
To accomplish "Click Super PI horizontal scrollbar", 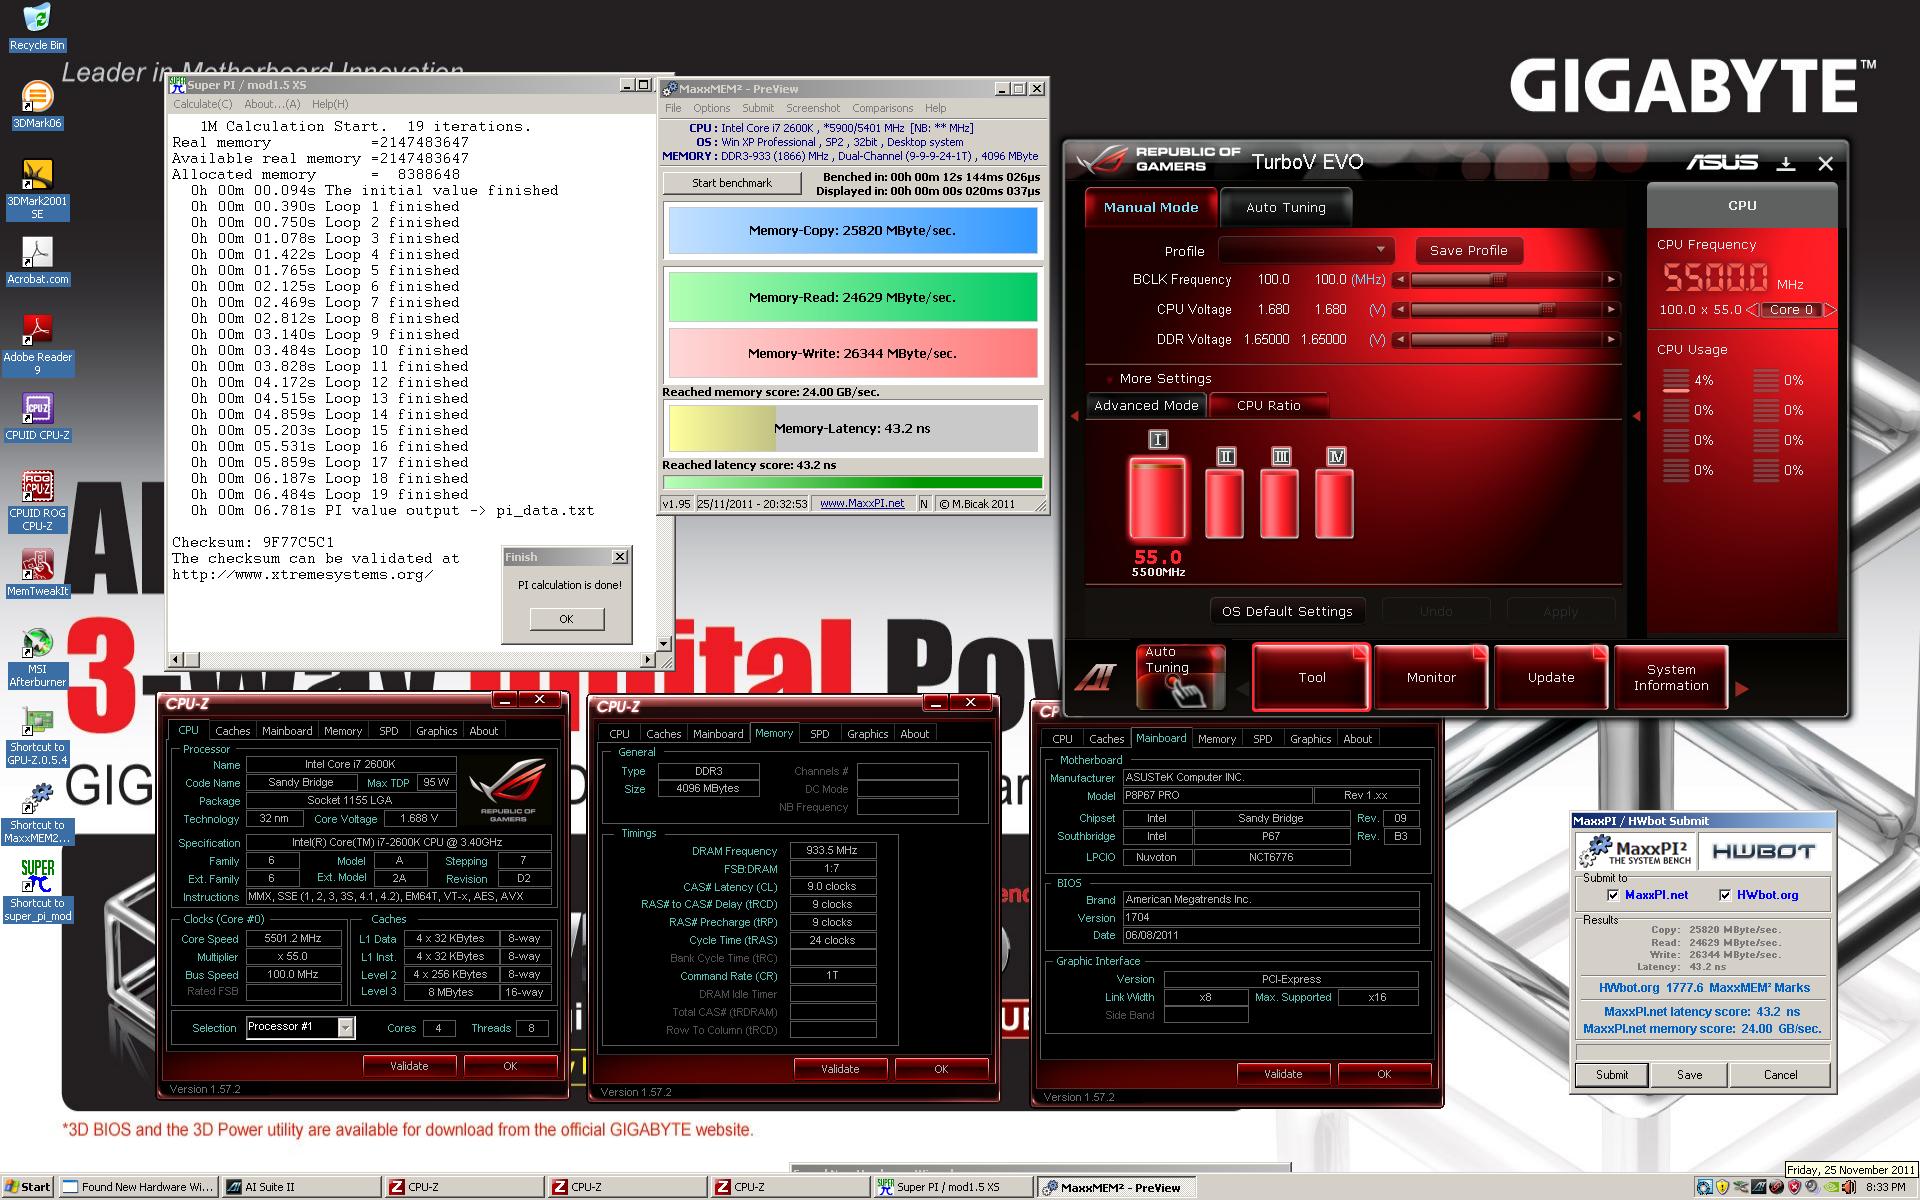I will 412,659.
